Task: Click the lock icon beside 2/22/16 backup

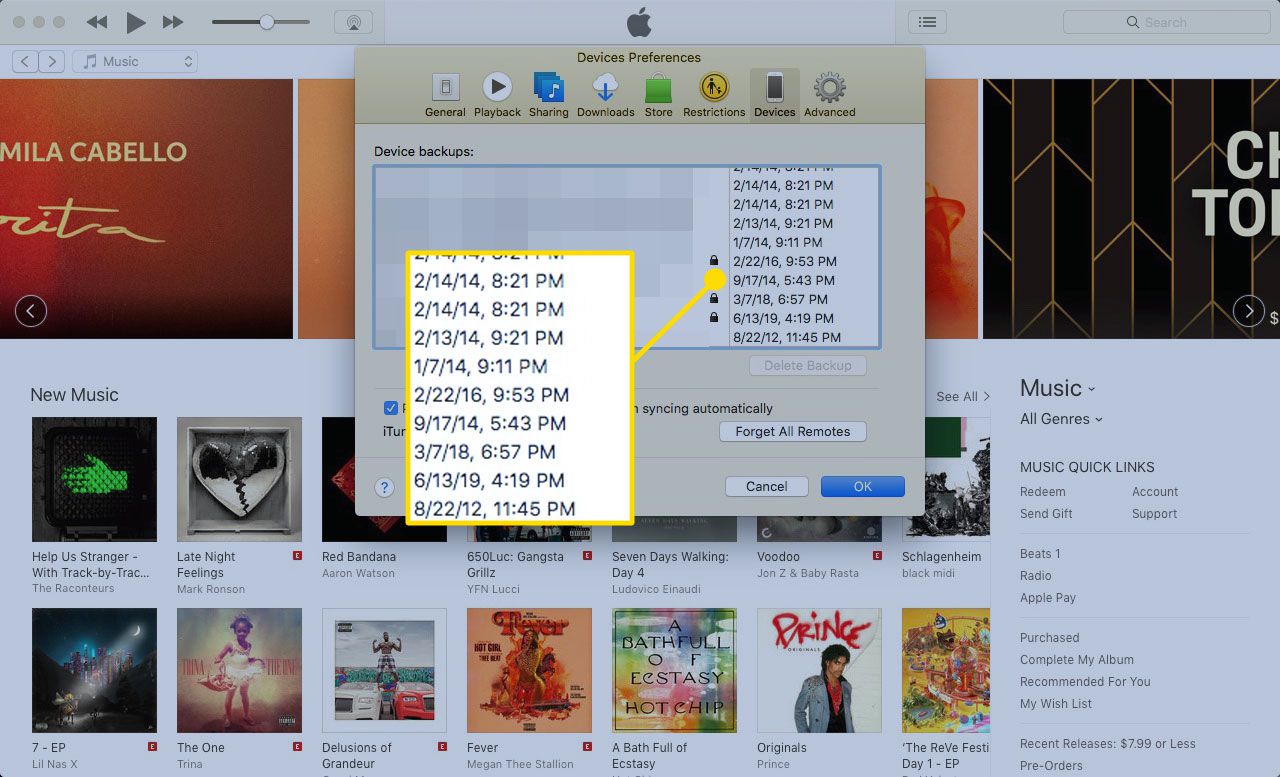Action: pyautogui.click(x=713, y=261)
